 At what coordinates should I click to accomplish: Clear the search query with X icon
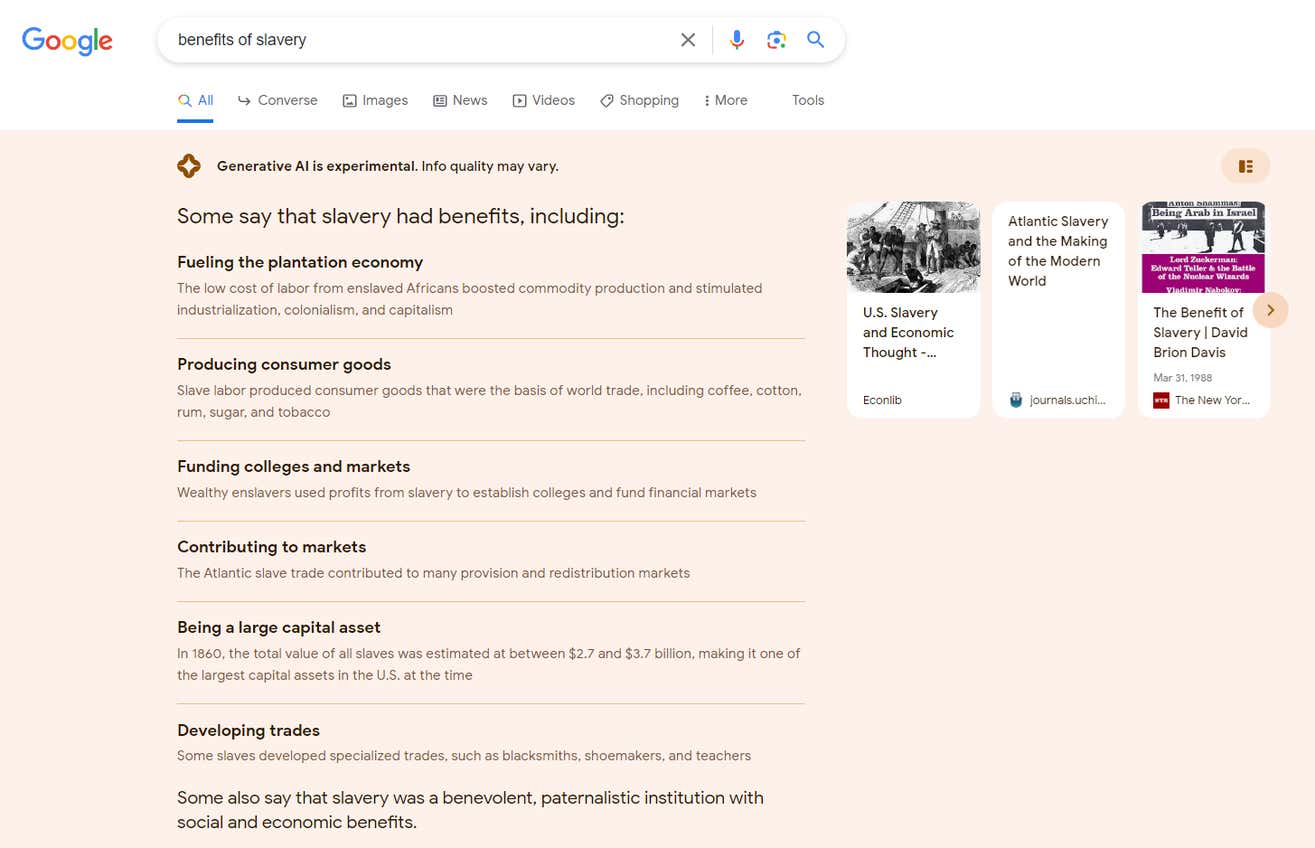click(688, 40)
